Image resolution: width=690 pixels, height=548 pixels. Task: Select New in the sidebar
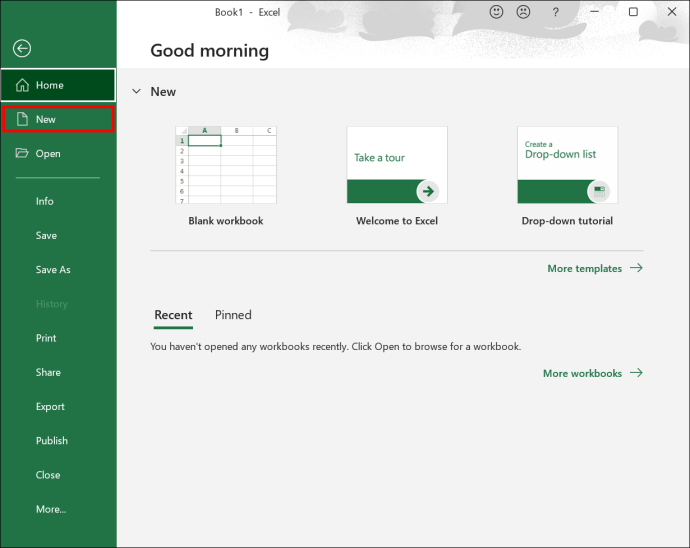pos(58,119)
